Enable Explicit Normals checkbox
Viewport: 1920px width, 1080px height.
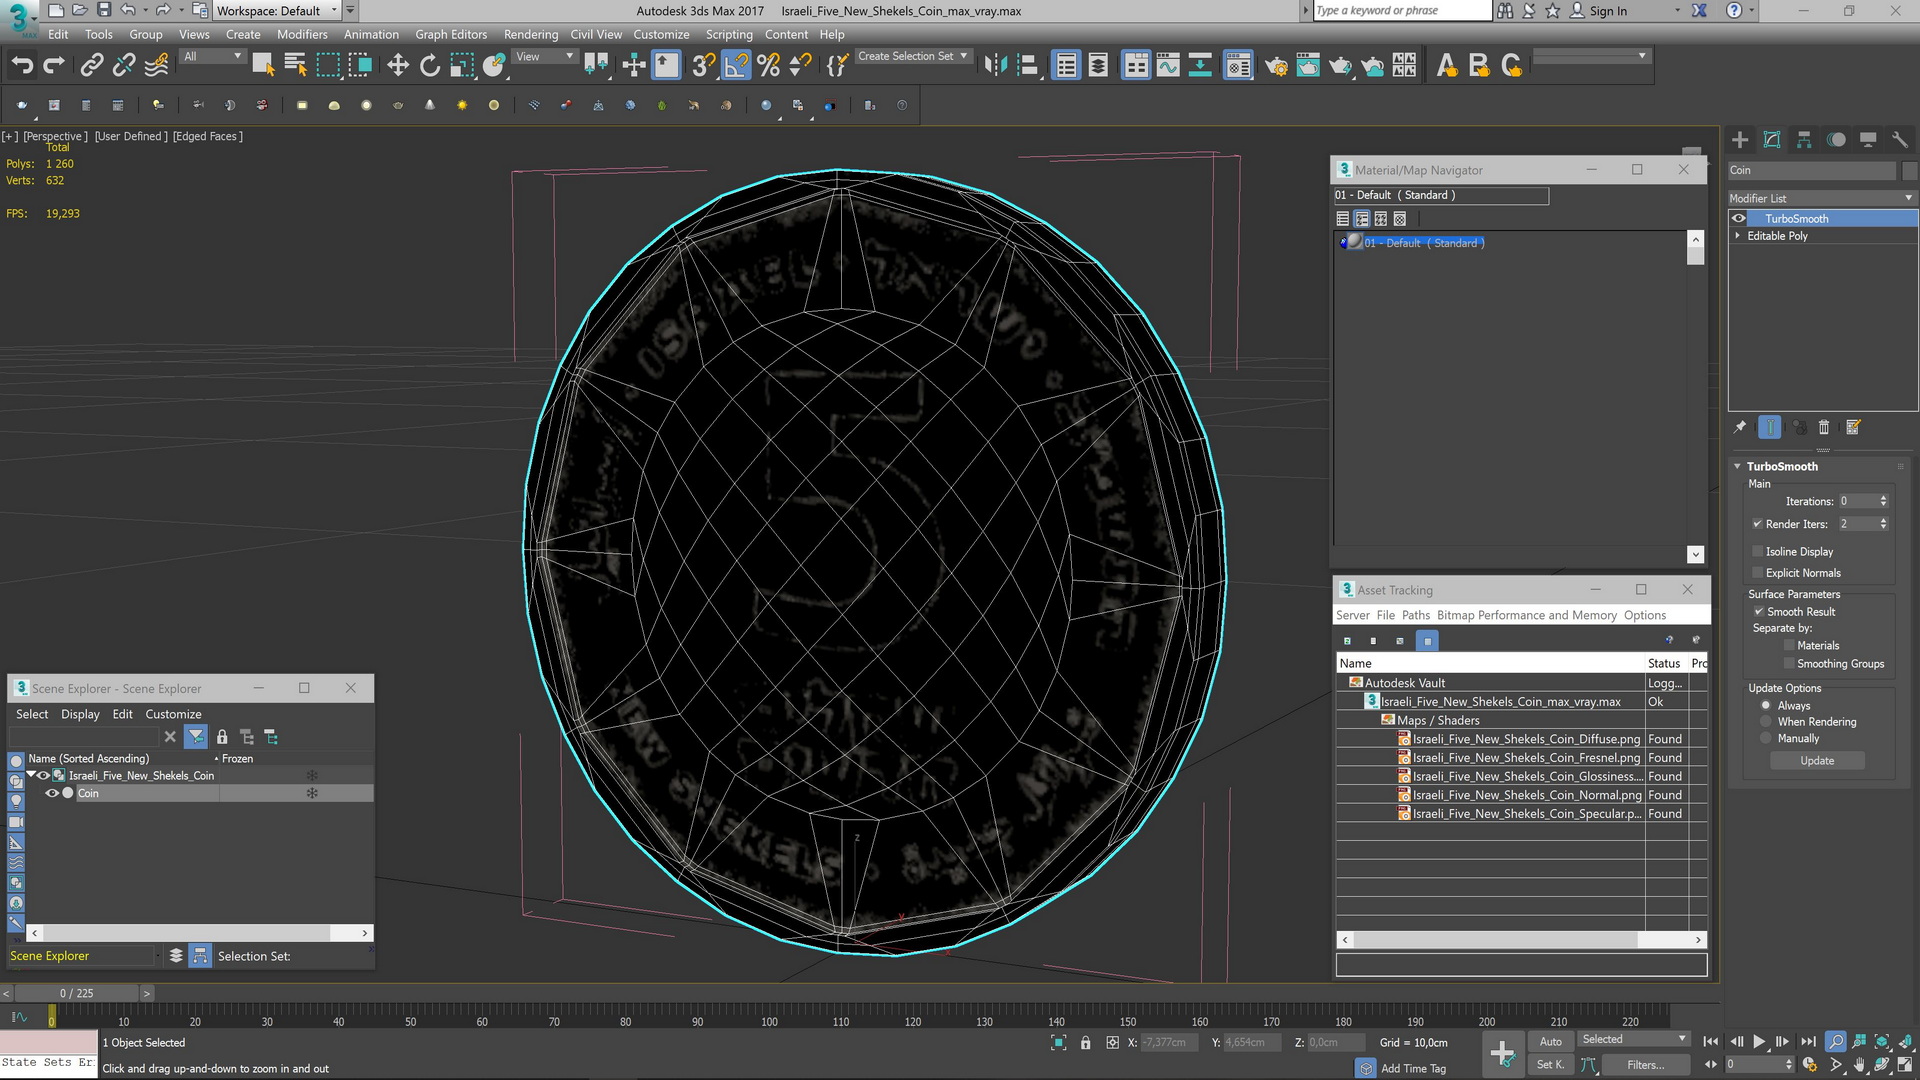pyautogui.click(x=1757, y=573)
